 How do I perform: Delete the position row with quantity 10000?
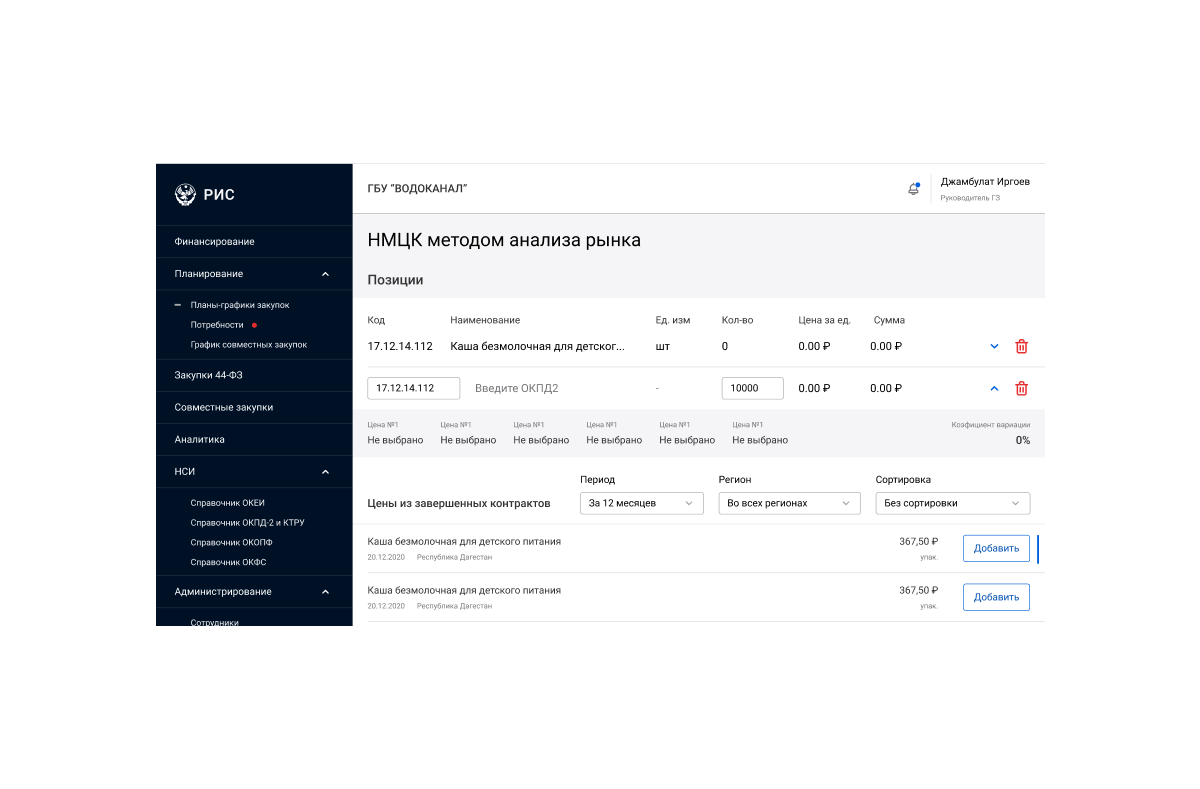1021,388
